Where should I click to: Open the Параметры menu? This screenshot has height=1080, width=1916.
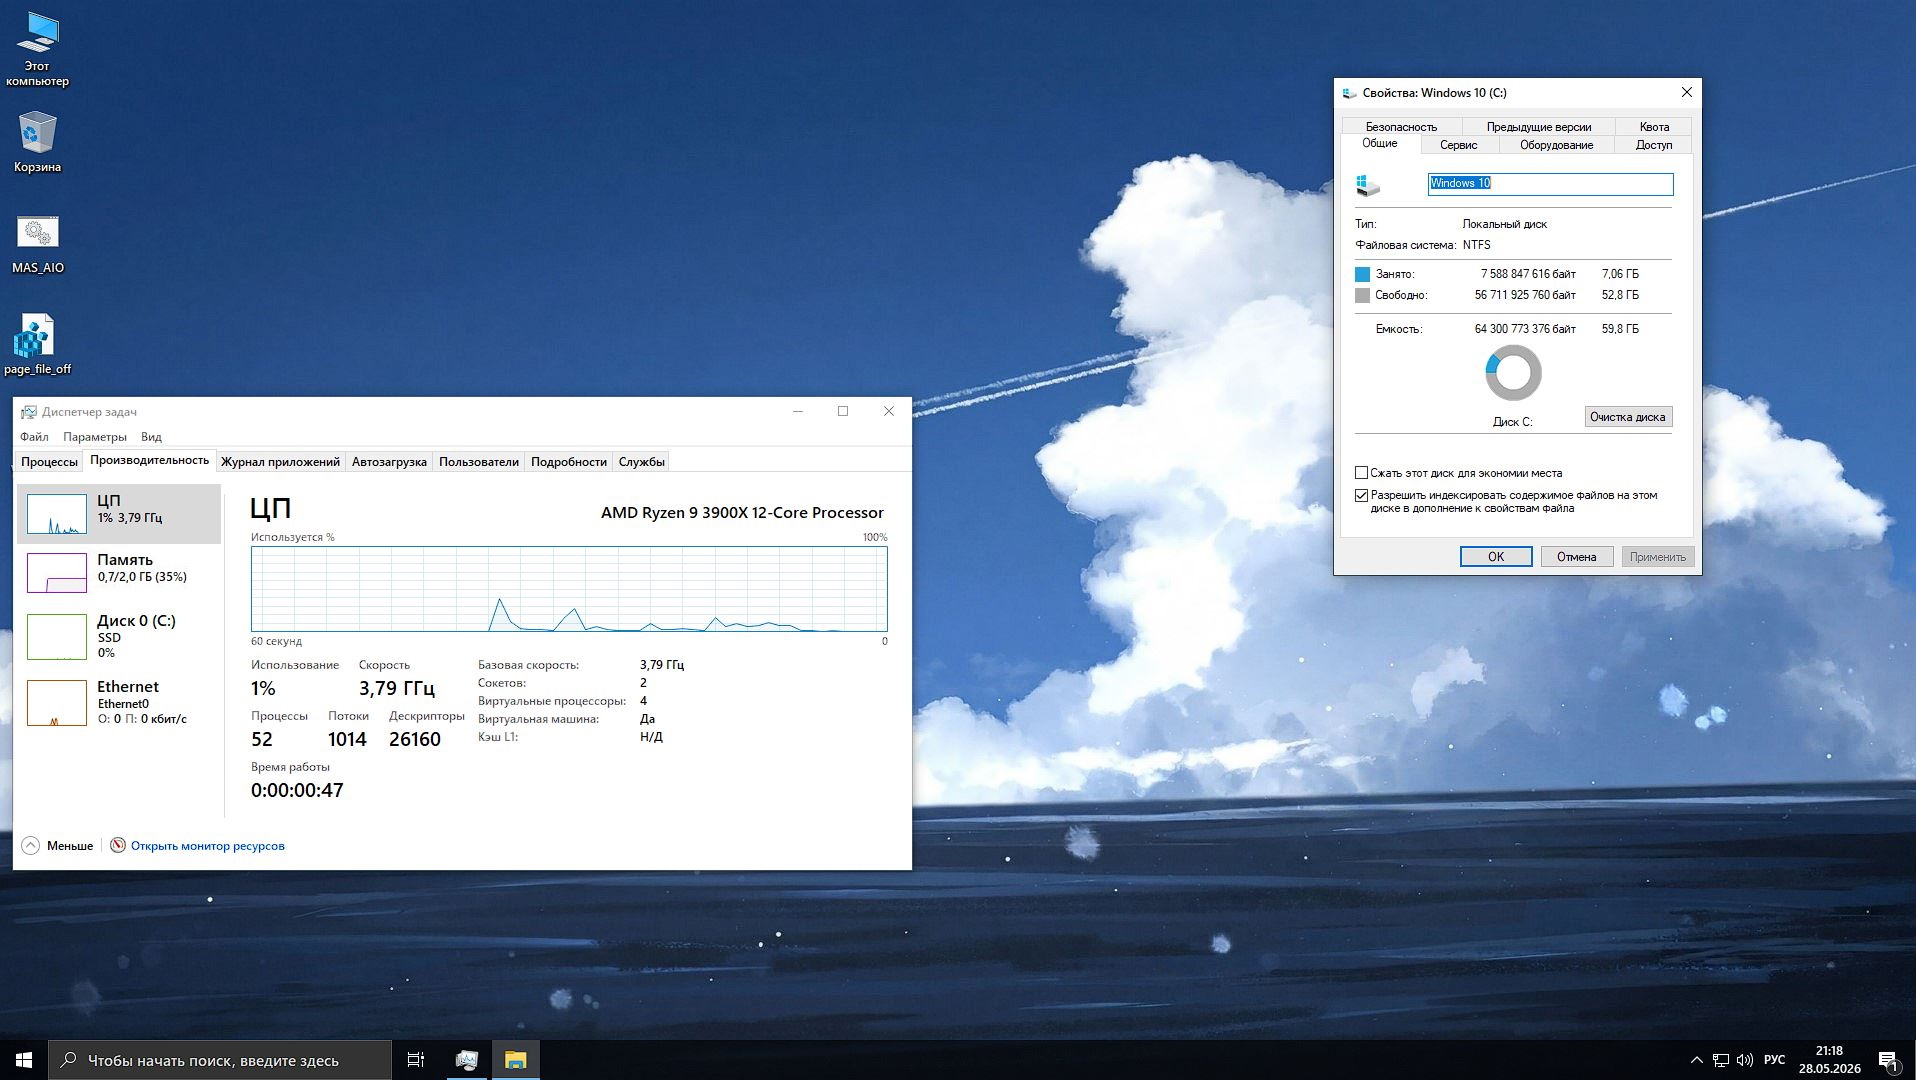click(95, 437)
